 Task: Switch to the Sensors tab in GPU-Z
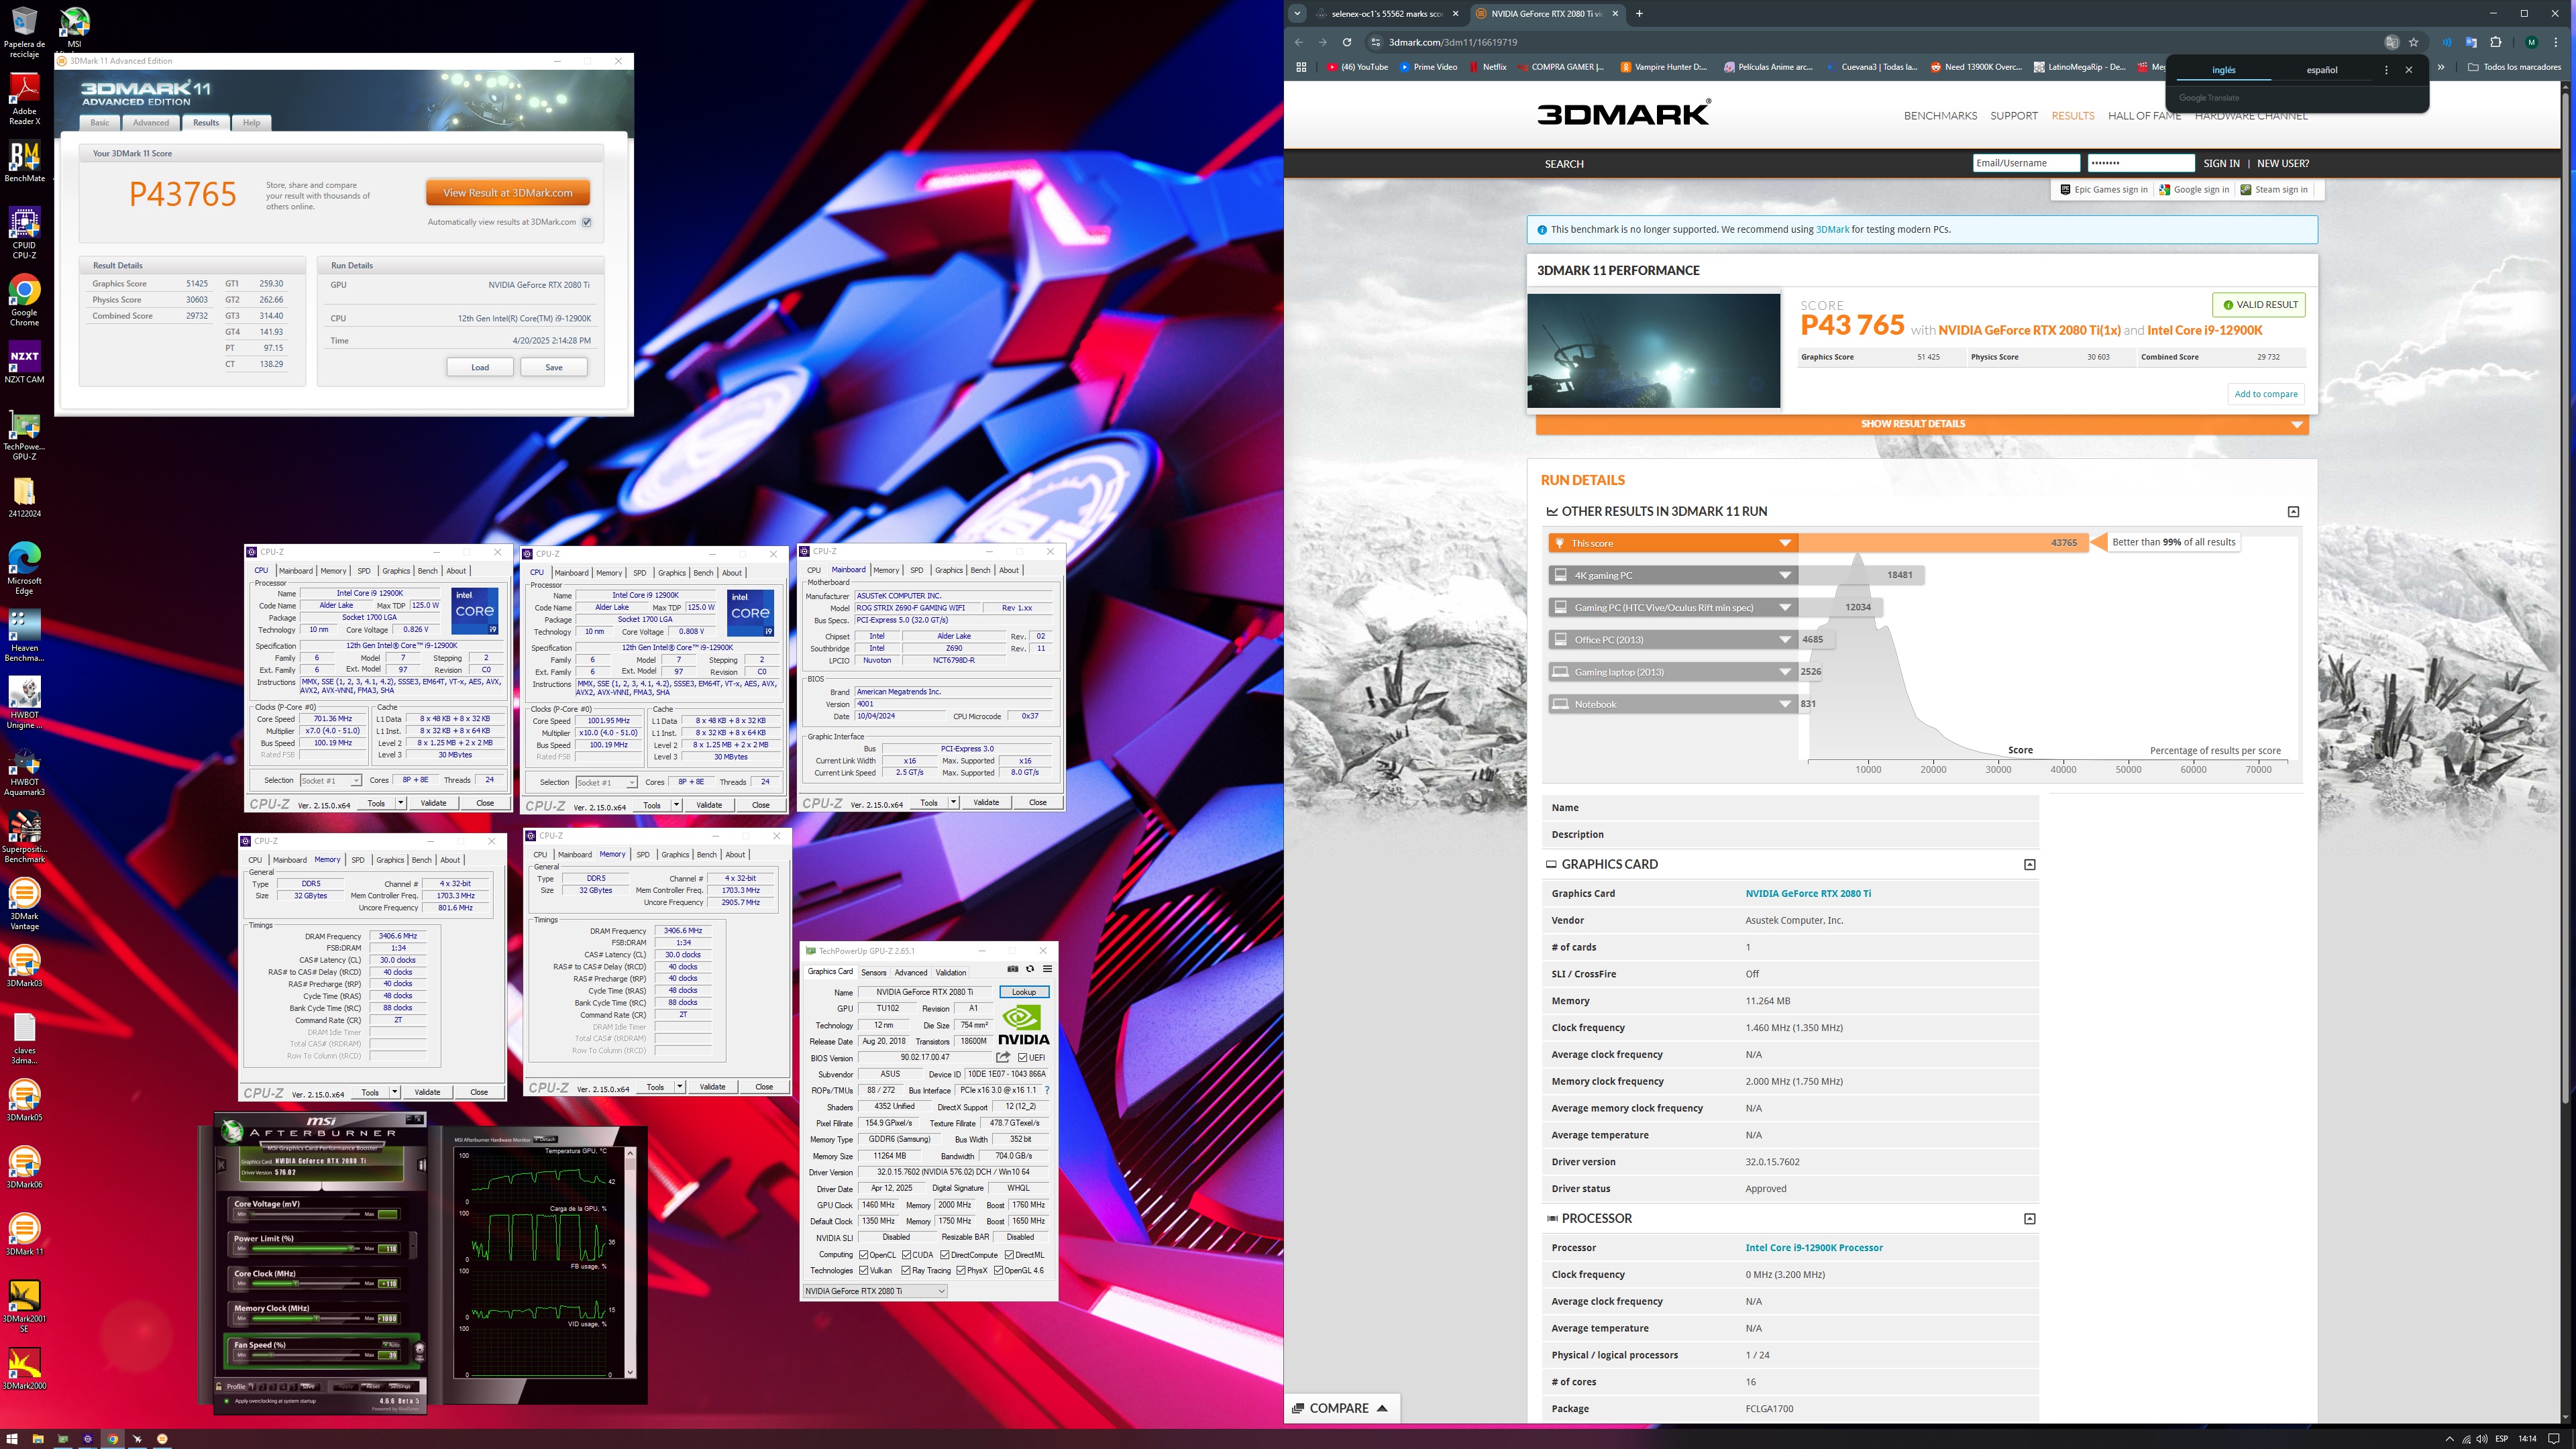click(x=873, y=972)
